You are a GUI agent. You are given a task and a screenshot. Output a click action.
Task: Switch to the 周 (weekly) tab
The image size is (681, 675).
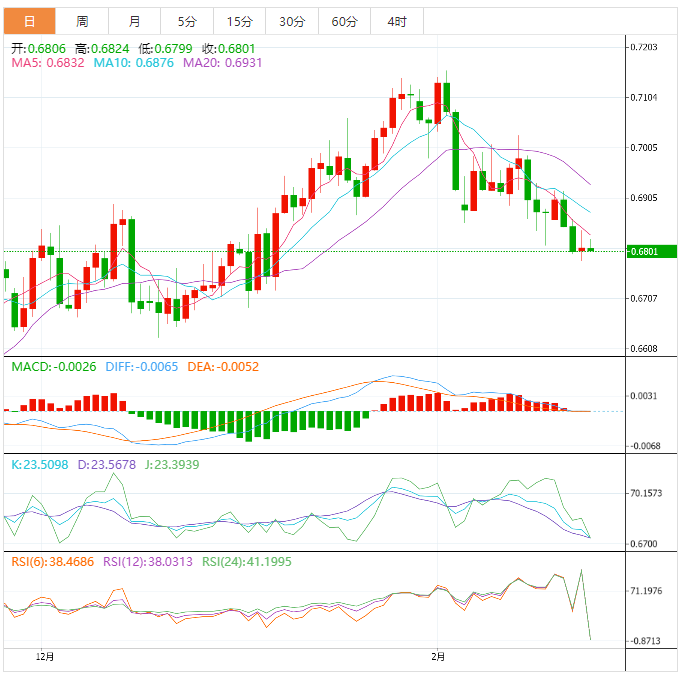[x=82, y=21]
